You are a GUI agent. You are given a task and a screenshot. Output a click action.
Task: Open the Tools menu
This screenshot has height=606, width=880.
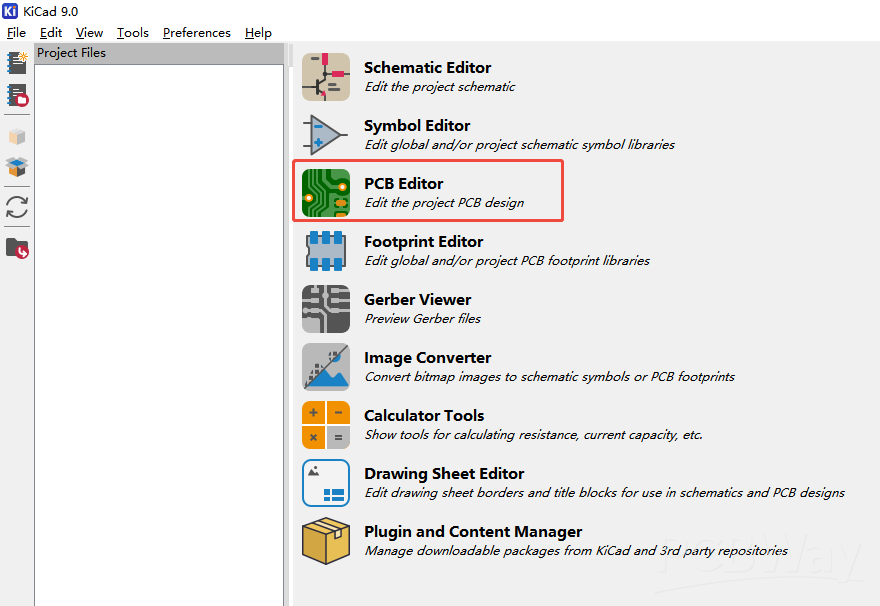coord(132,33)
